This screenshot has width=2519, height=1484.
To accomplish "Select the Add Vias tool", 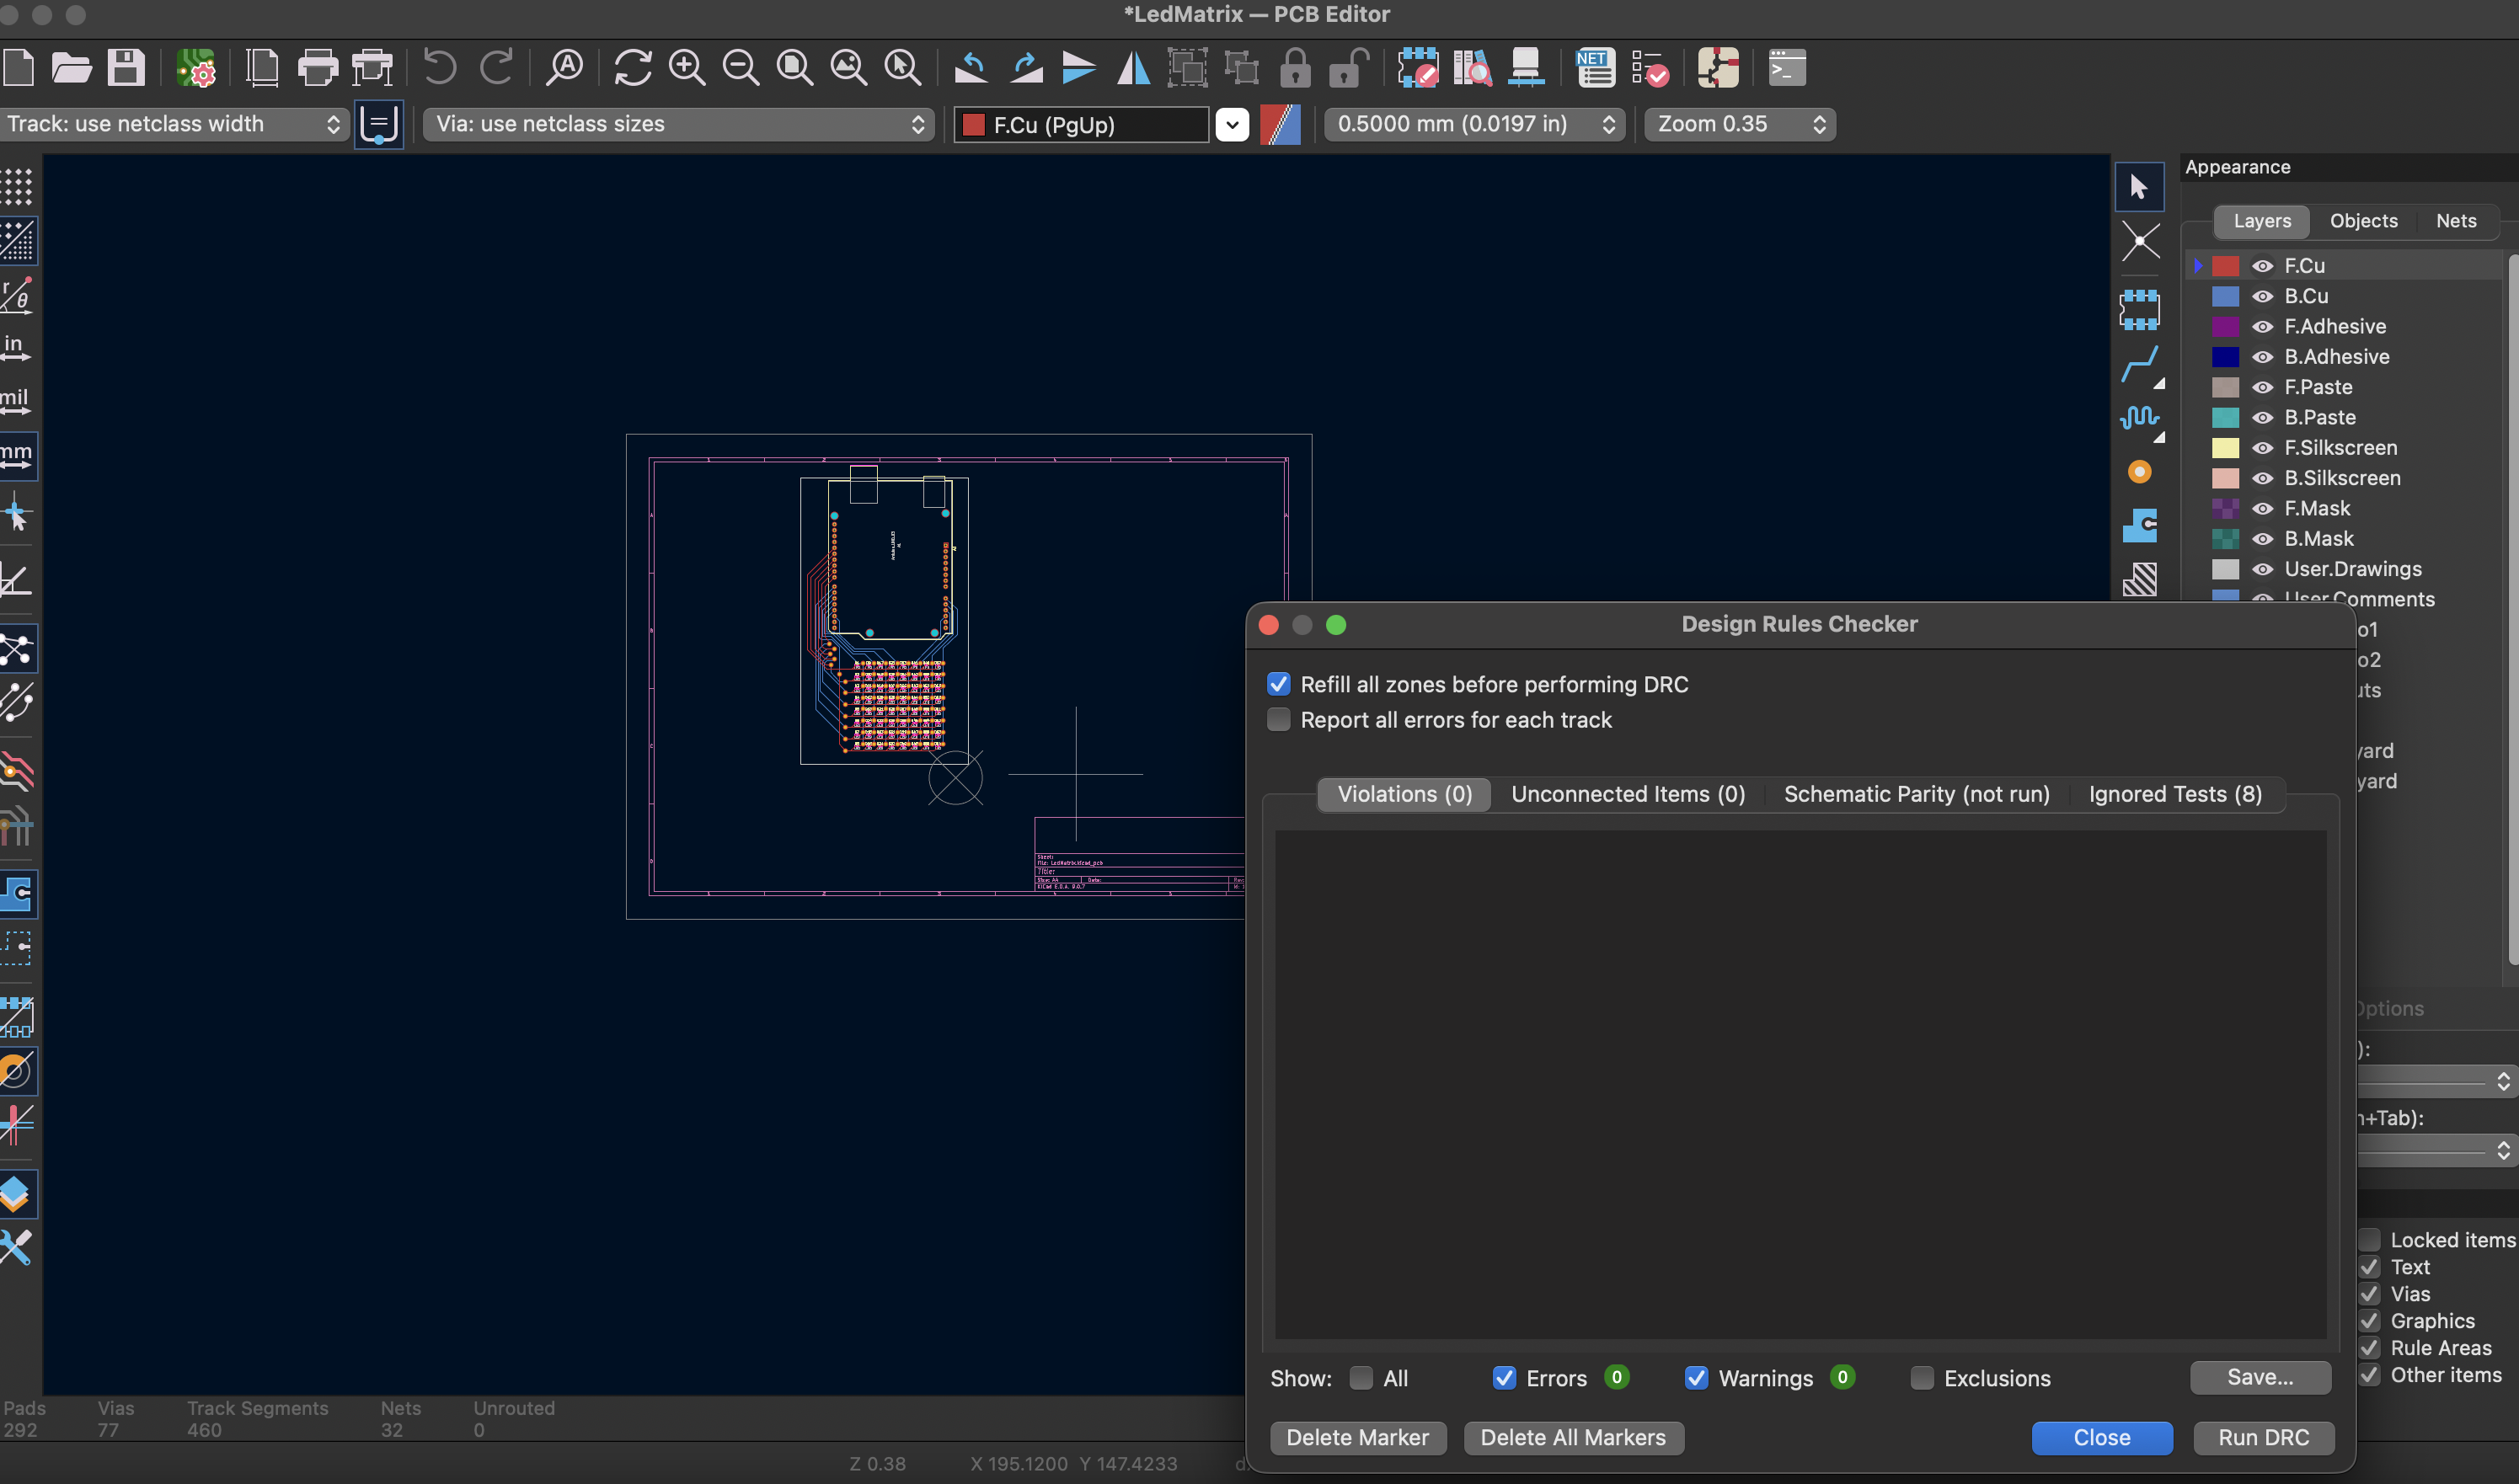I will click(x=2139, y=471).
